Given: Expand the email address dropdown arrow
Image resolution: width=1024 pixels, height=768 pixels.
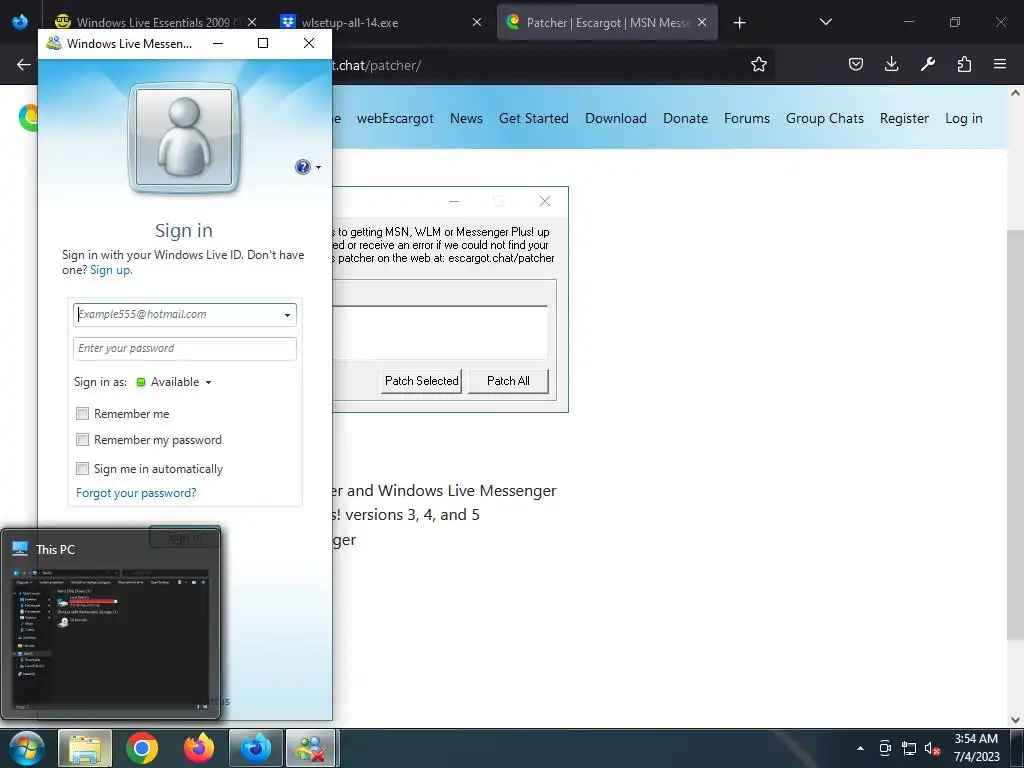Looking at the screenshot, I should pos(287,315).
